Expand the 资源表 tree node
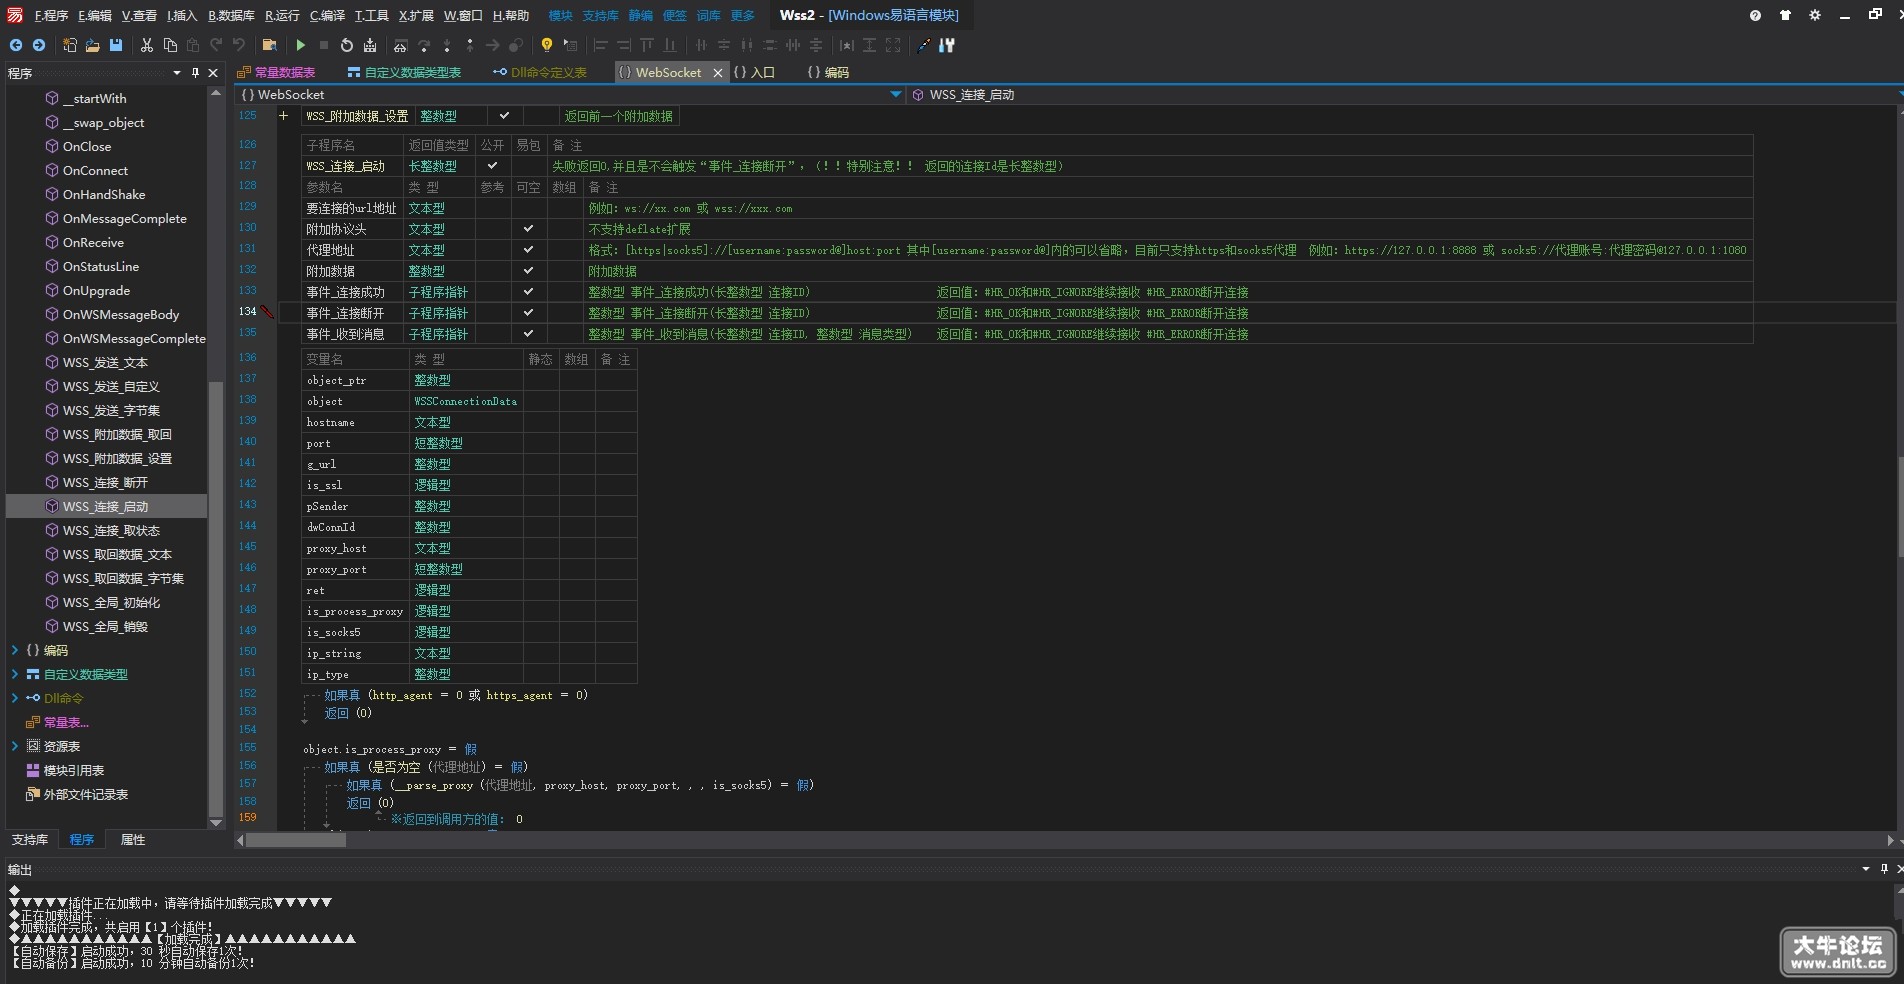 click(15, 746)
